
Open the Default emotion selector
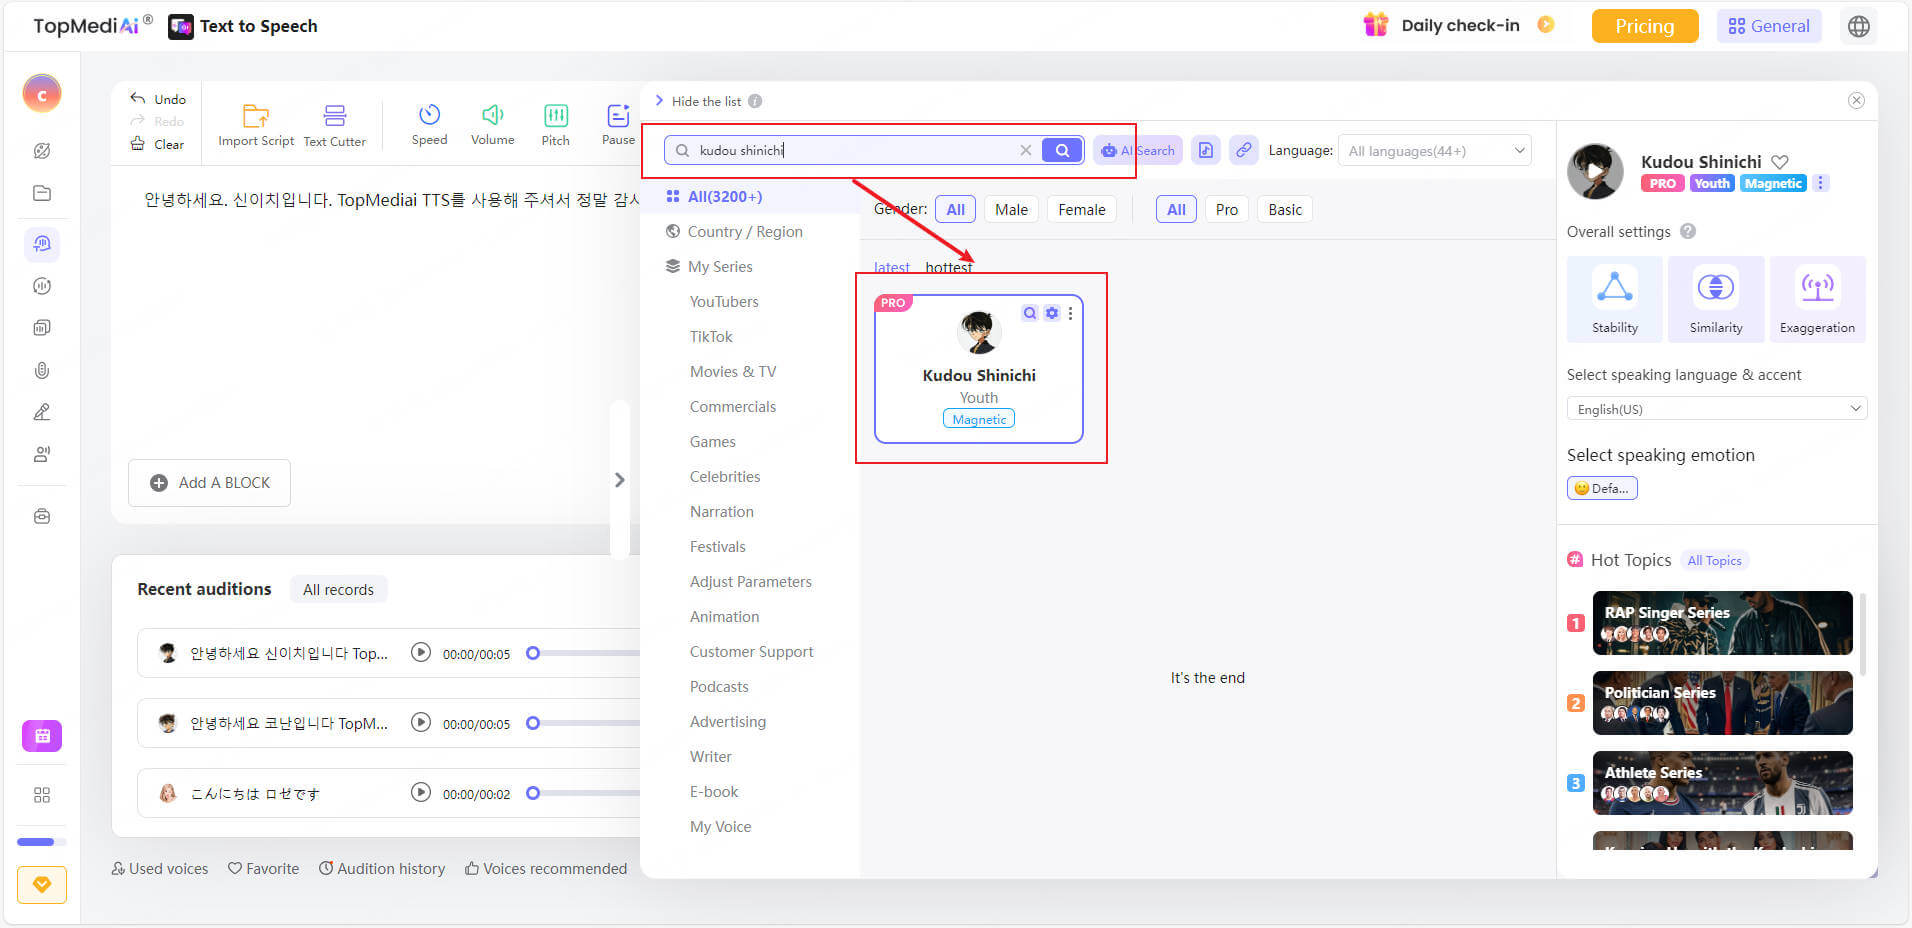point(1602,488)
